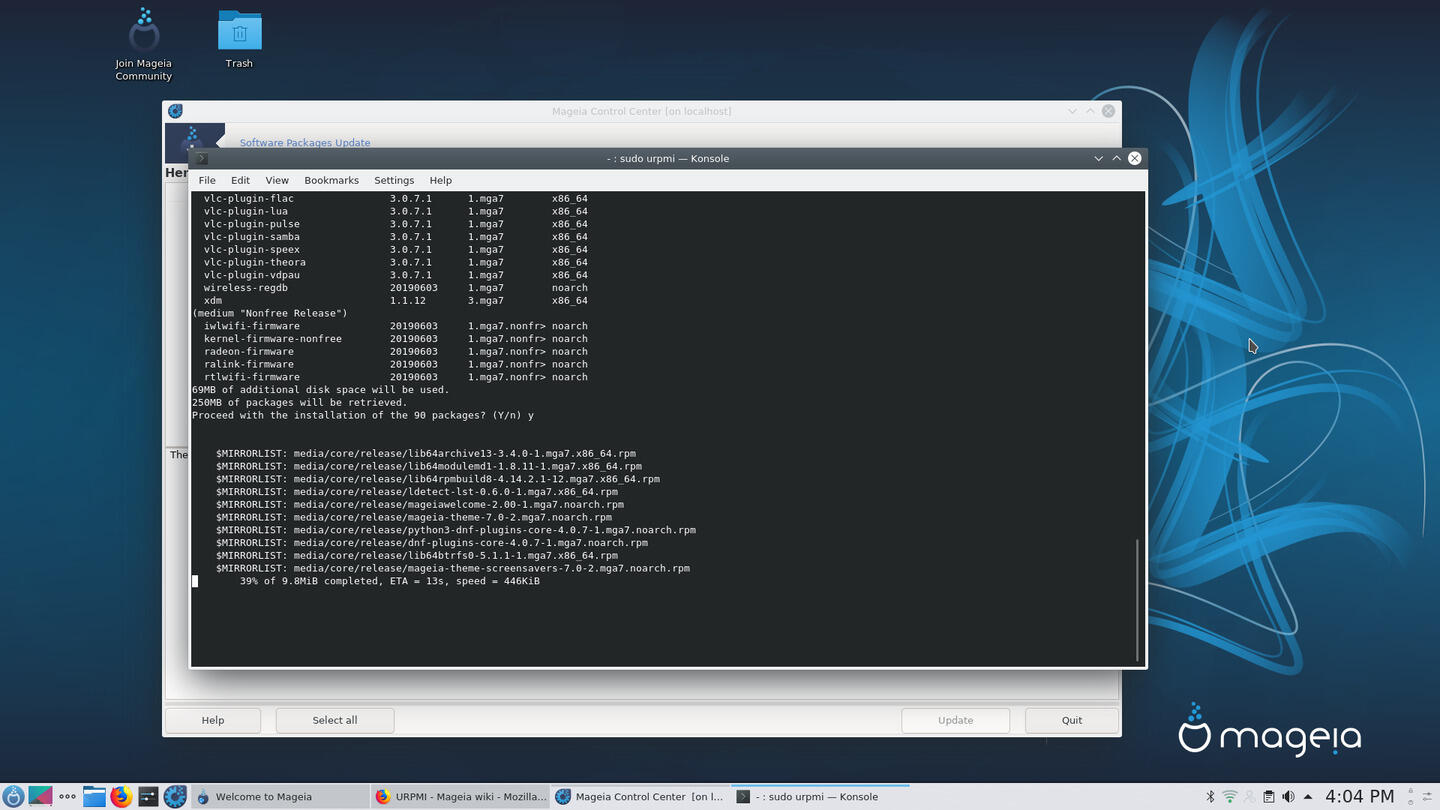Click the 'radeon-firmware' package row
Image resolution: width=1440 pixels, height=810 pixels.
click(x=396, y=352)
